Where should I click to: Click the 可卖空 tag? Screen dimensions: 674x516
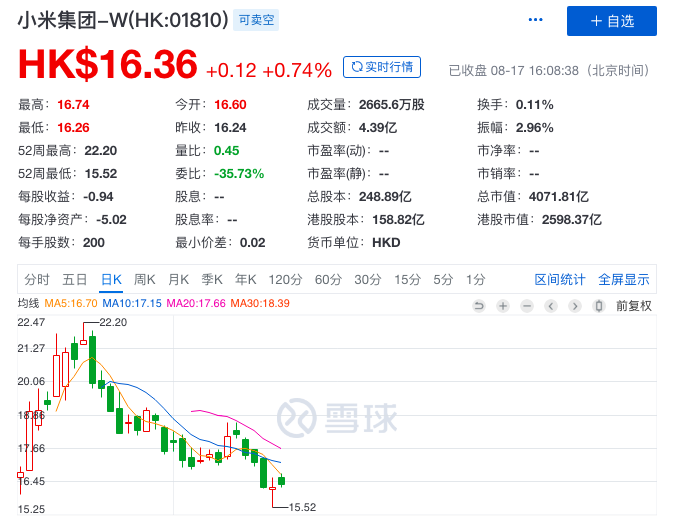pyautogui.click(x=256, y=20)
